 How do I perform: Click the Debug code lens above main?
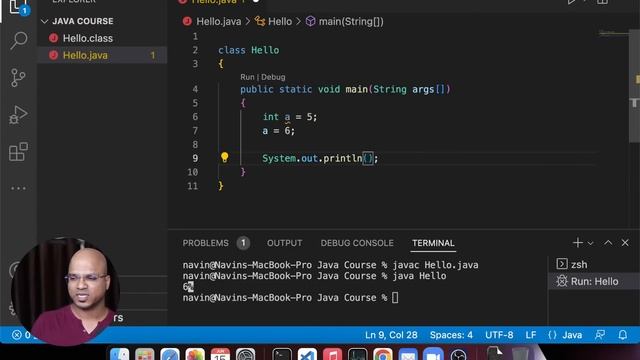click(x=273, y=77)
